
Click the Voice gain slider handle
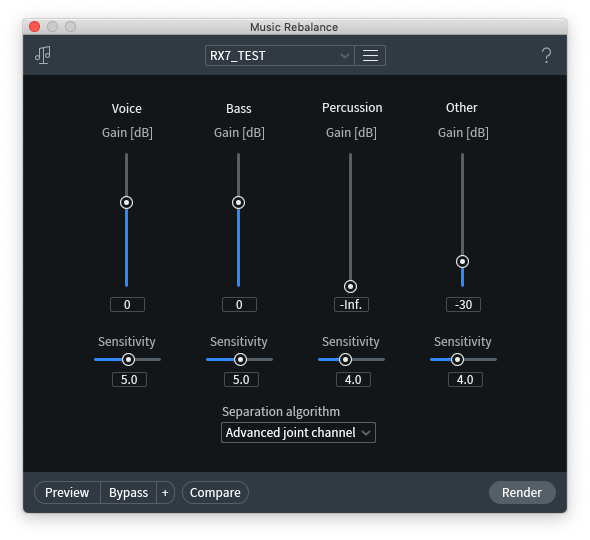tap(126, 202)
